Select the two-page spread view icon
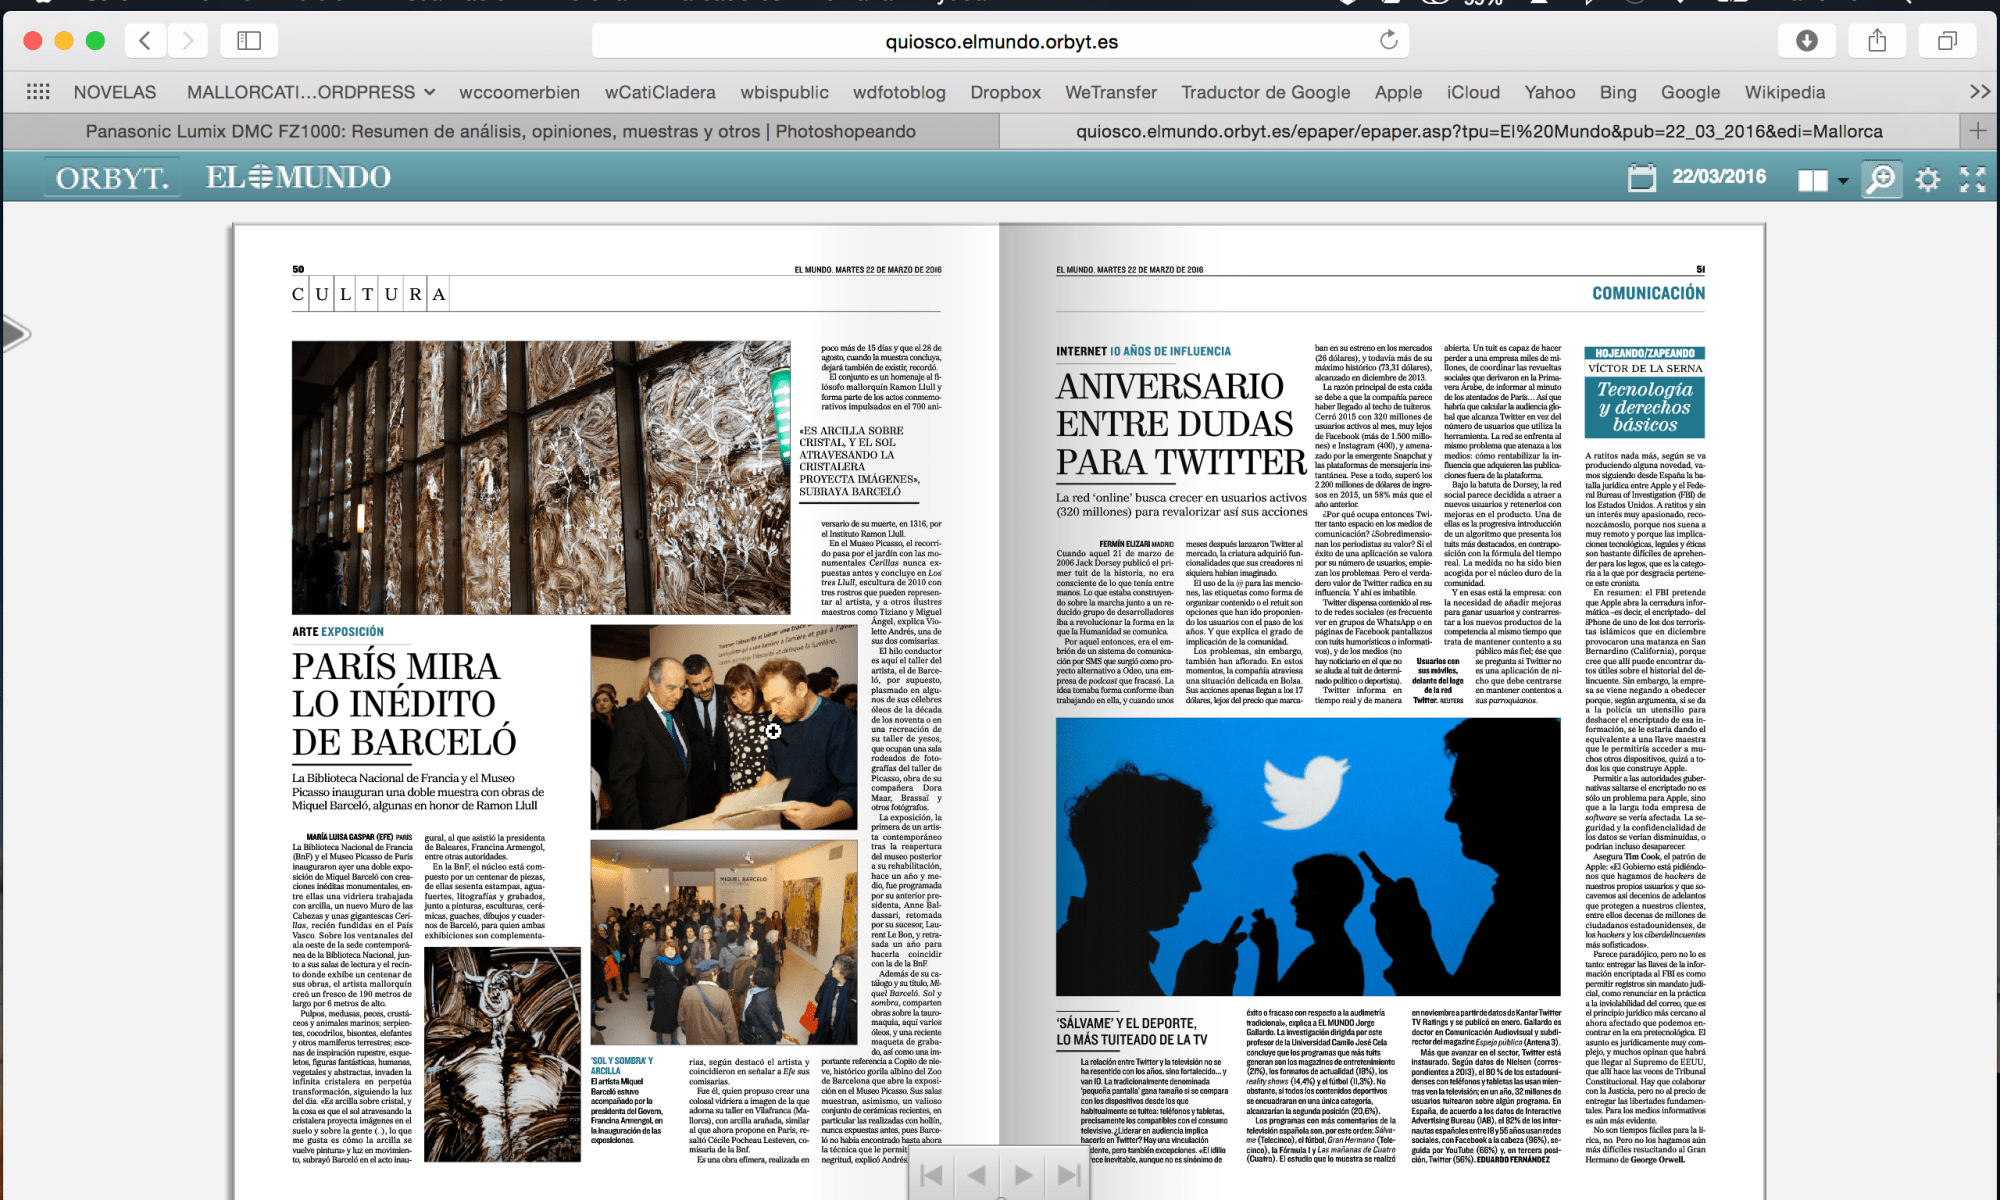Image resolution: width=2000 pixels, height=1200 pixels. (x=1812, y=180)
